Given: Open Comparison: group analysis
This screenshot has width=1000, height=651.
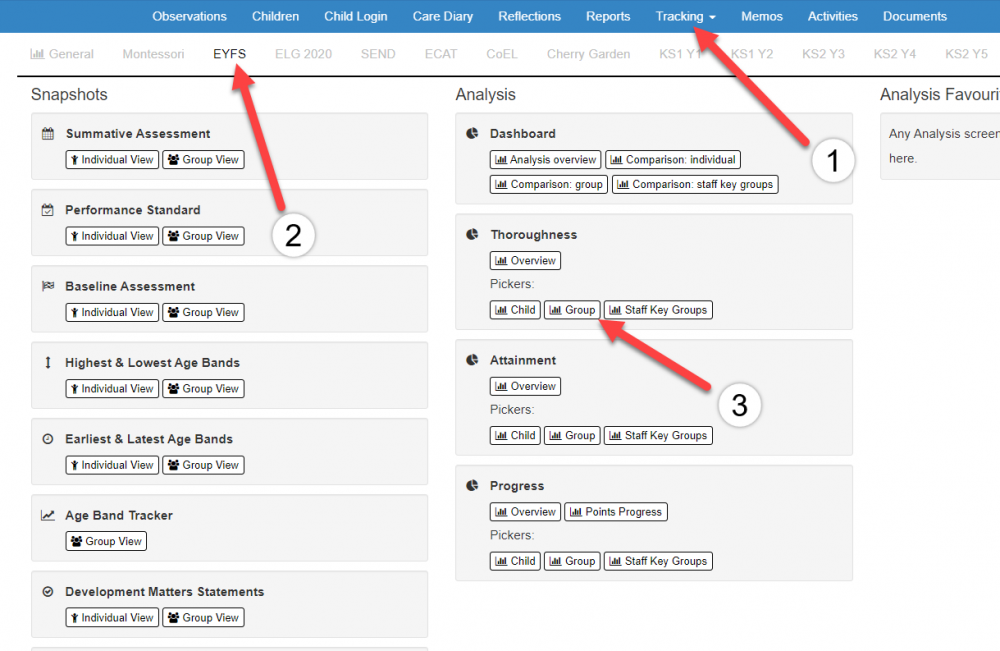Looking at the screenshot, I should (548, 184).
